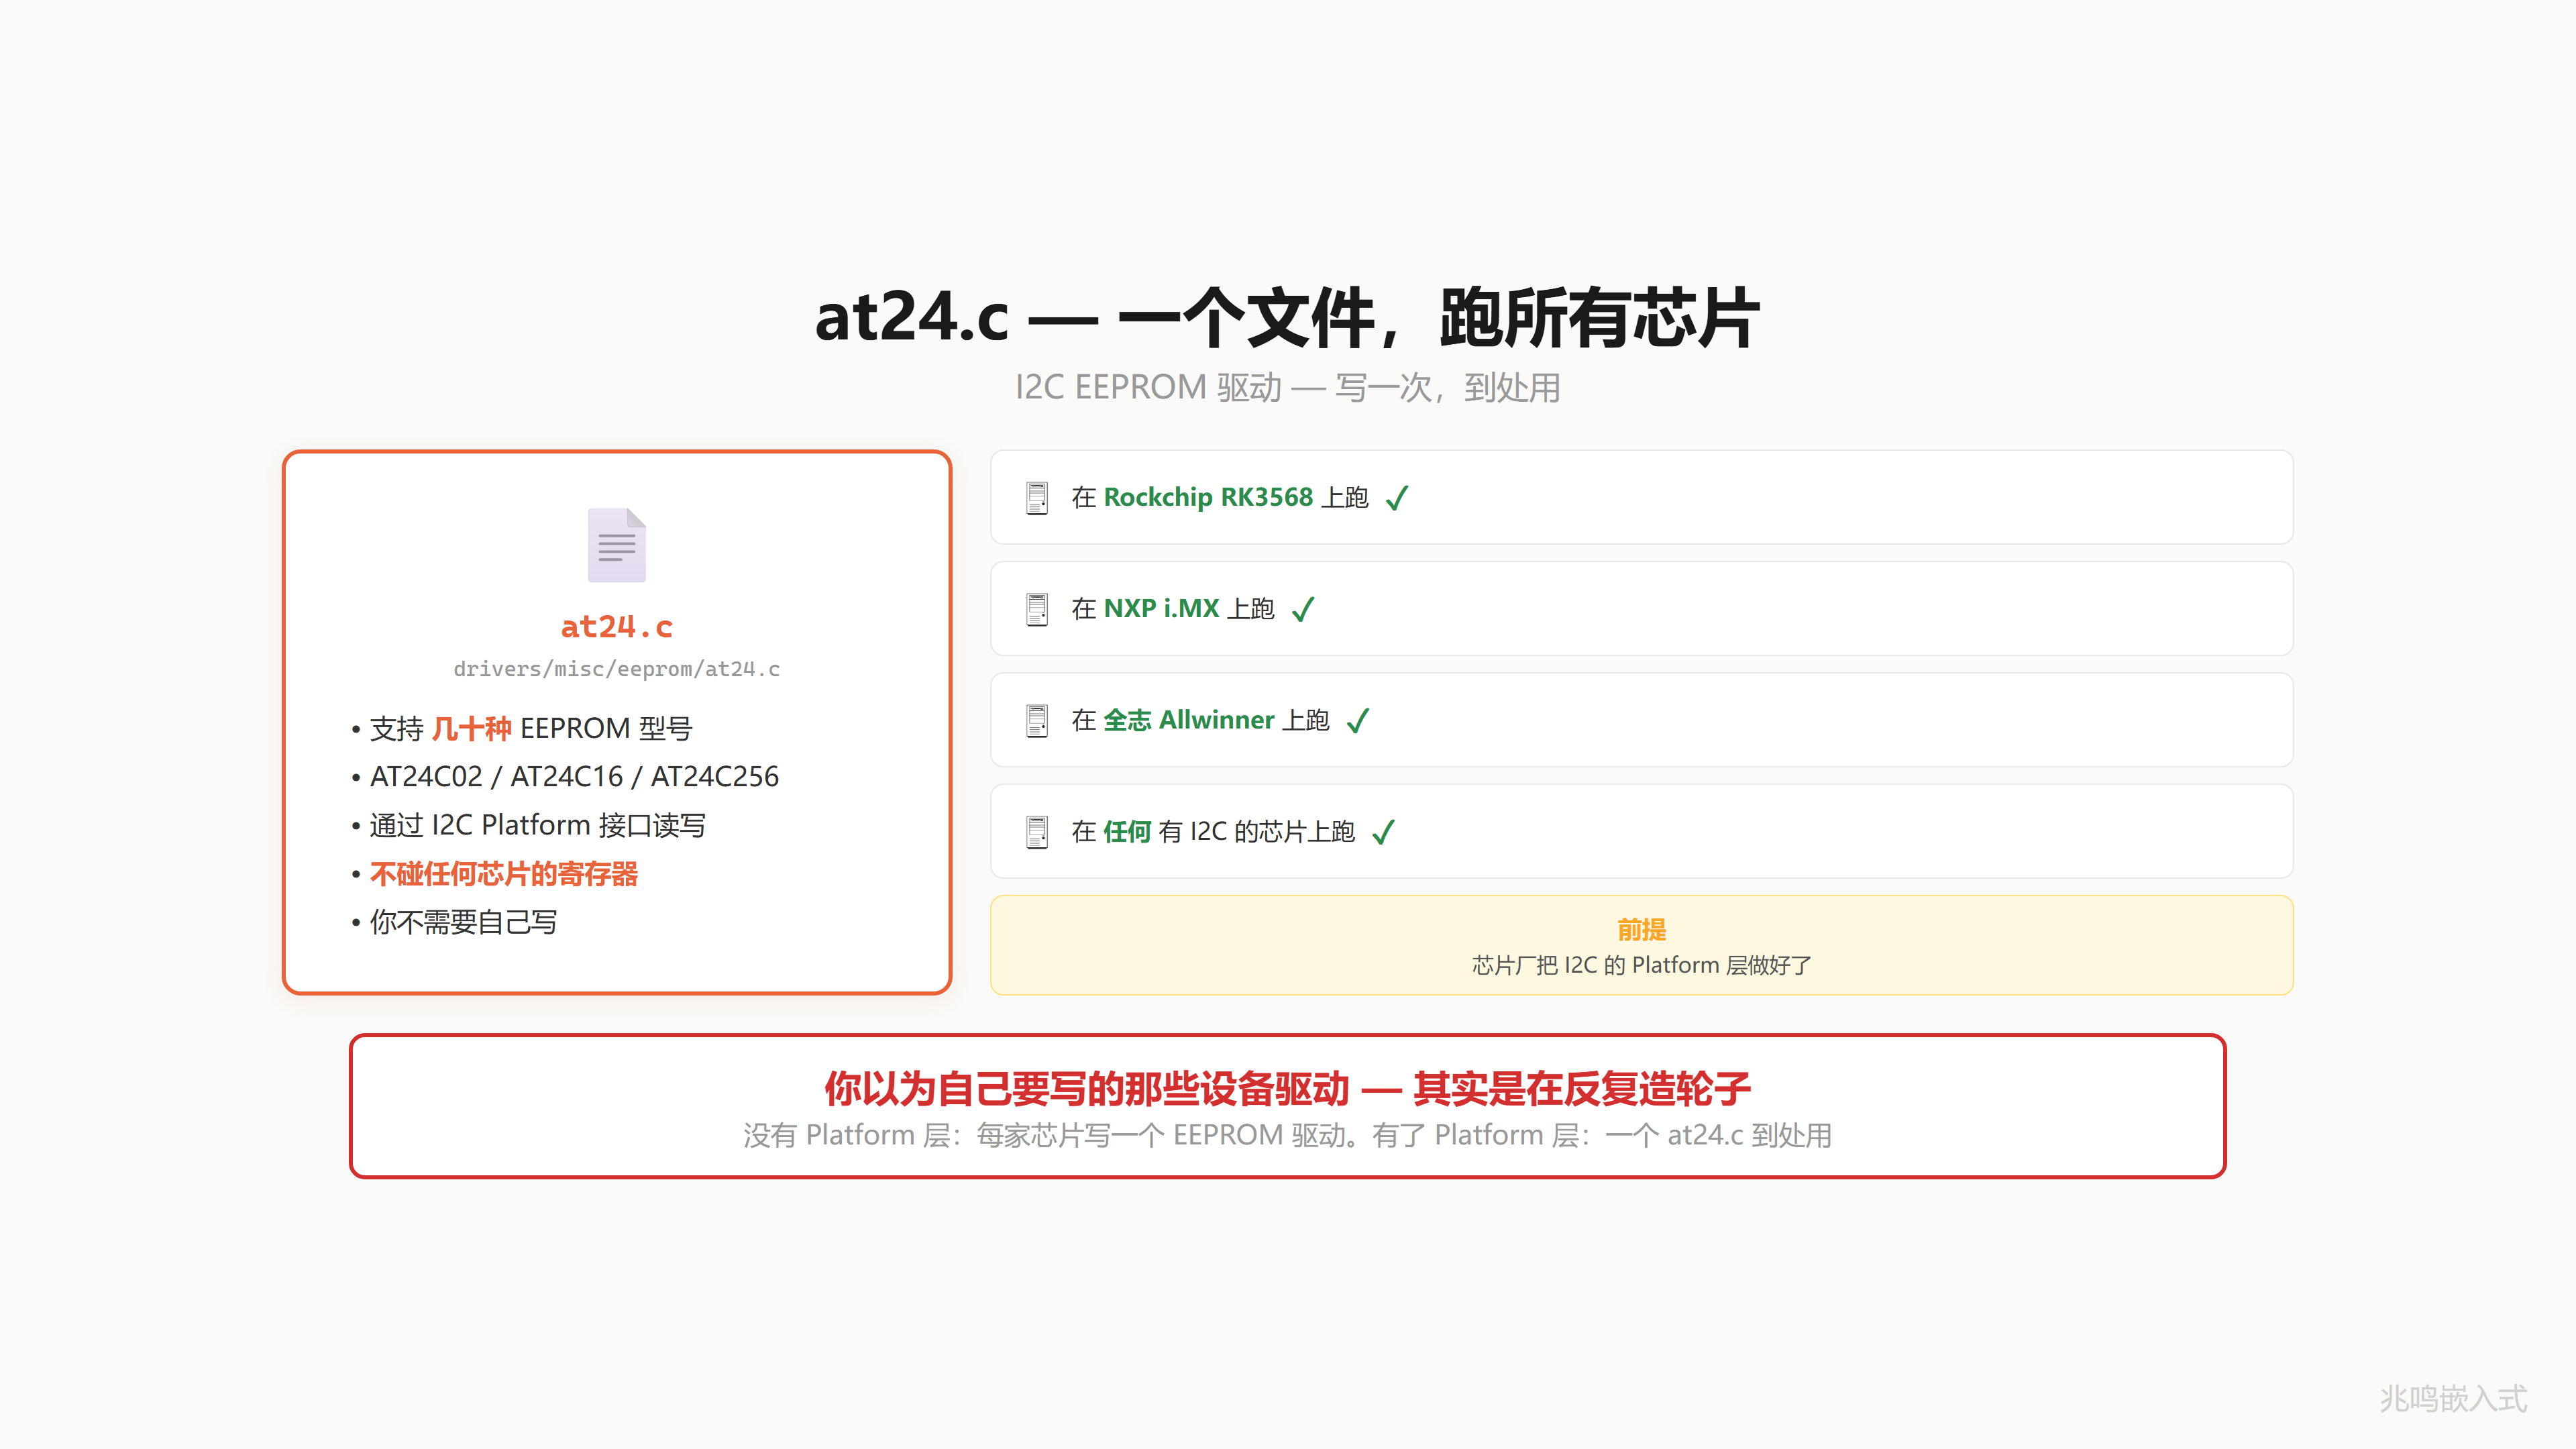Click the chip icon beside Rockchip RK3568
This screenshot has width=2576, height=1449.
tap(1037, 498)
